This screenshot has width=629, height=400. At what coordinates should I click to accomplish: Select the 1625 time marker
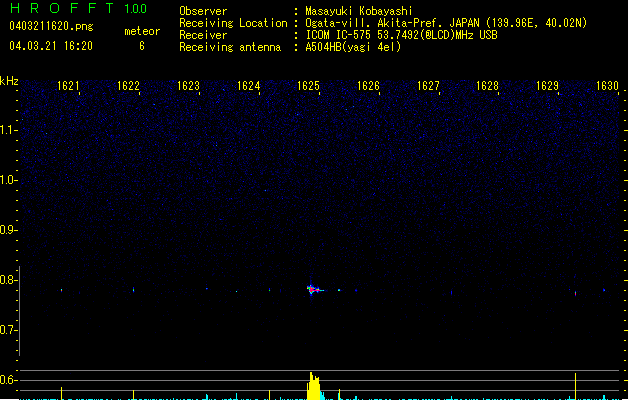tap(308, 87)
